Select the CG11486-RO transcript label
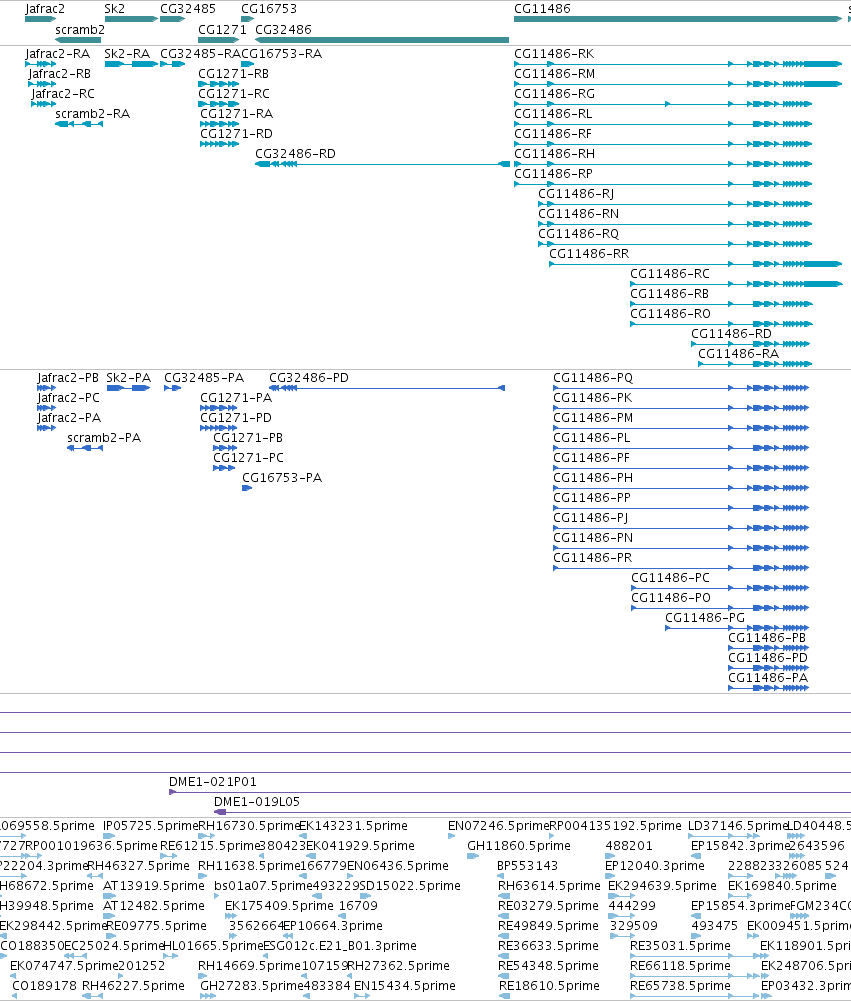 pyautogui.click(x=670, y=313)
